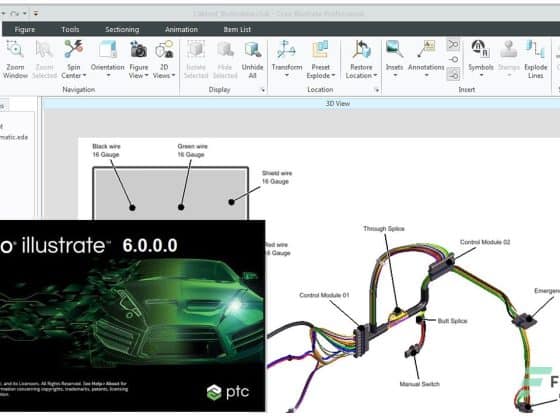Expand the Annotations dropdown arrow

426,75
